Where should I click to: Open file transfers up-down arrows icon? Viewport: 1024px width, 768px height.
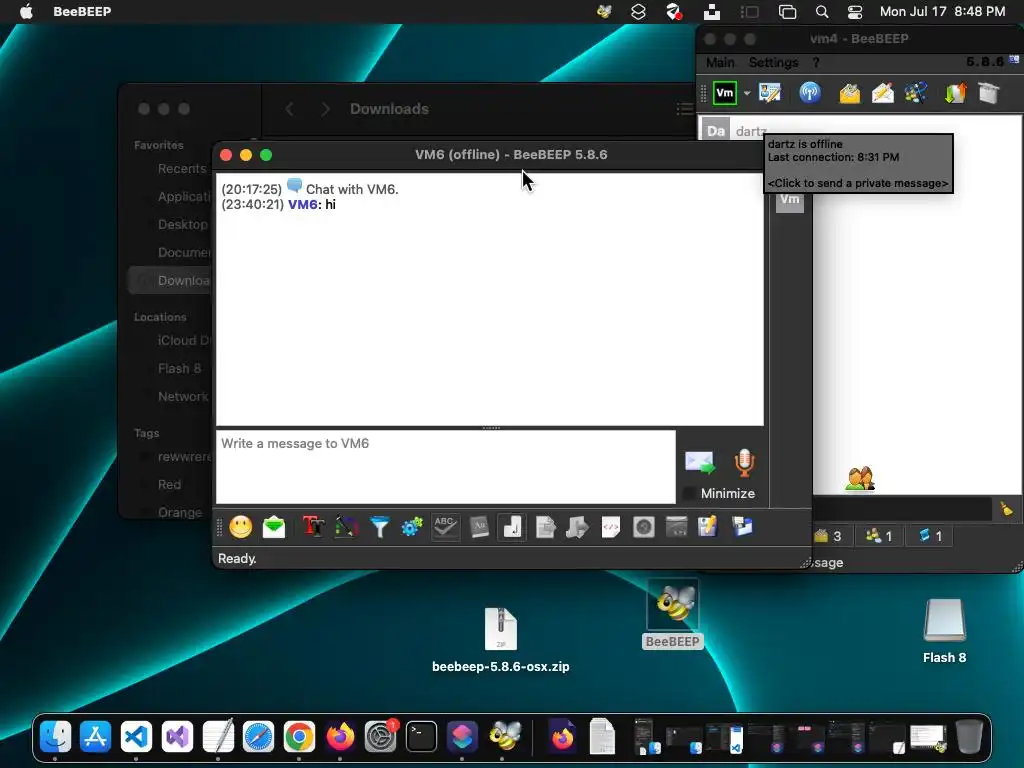tap(955, 93)
